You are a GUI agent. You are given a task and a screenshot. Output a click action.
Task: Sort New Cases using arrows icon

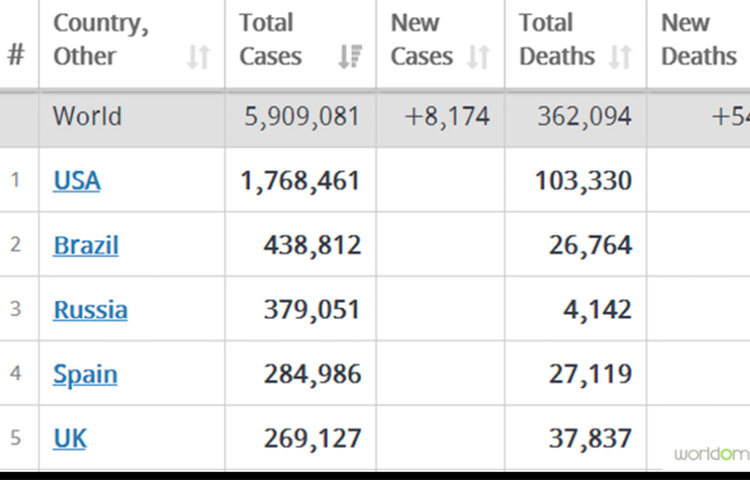480,58
